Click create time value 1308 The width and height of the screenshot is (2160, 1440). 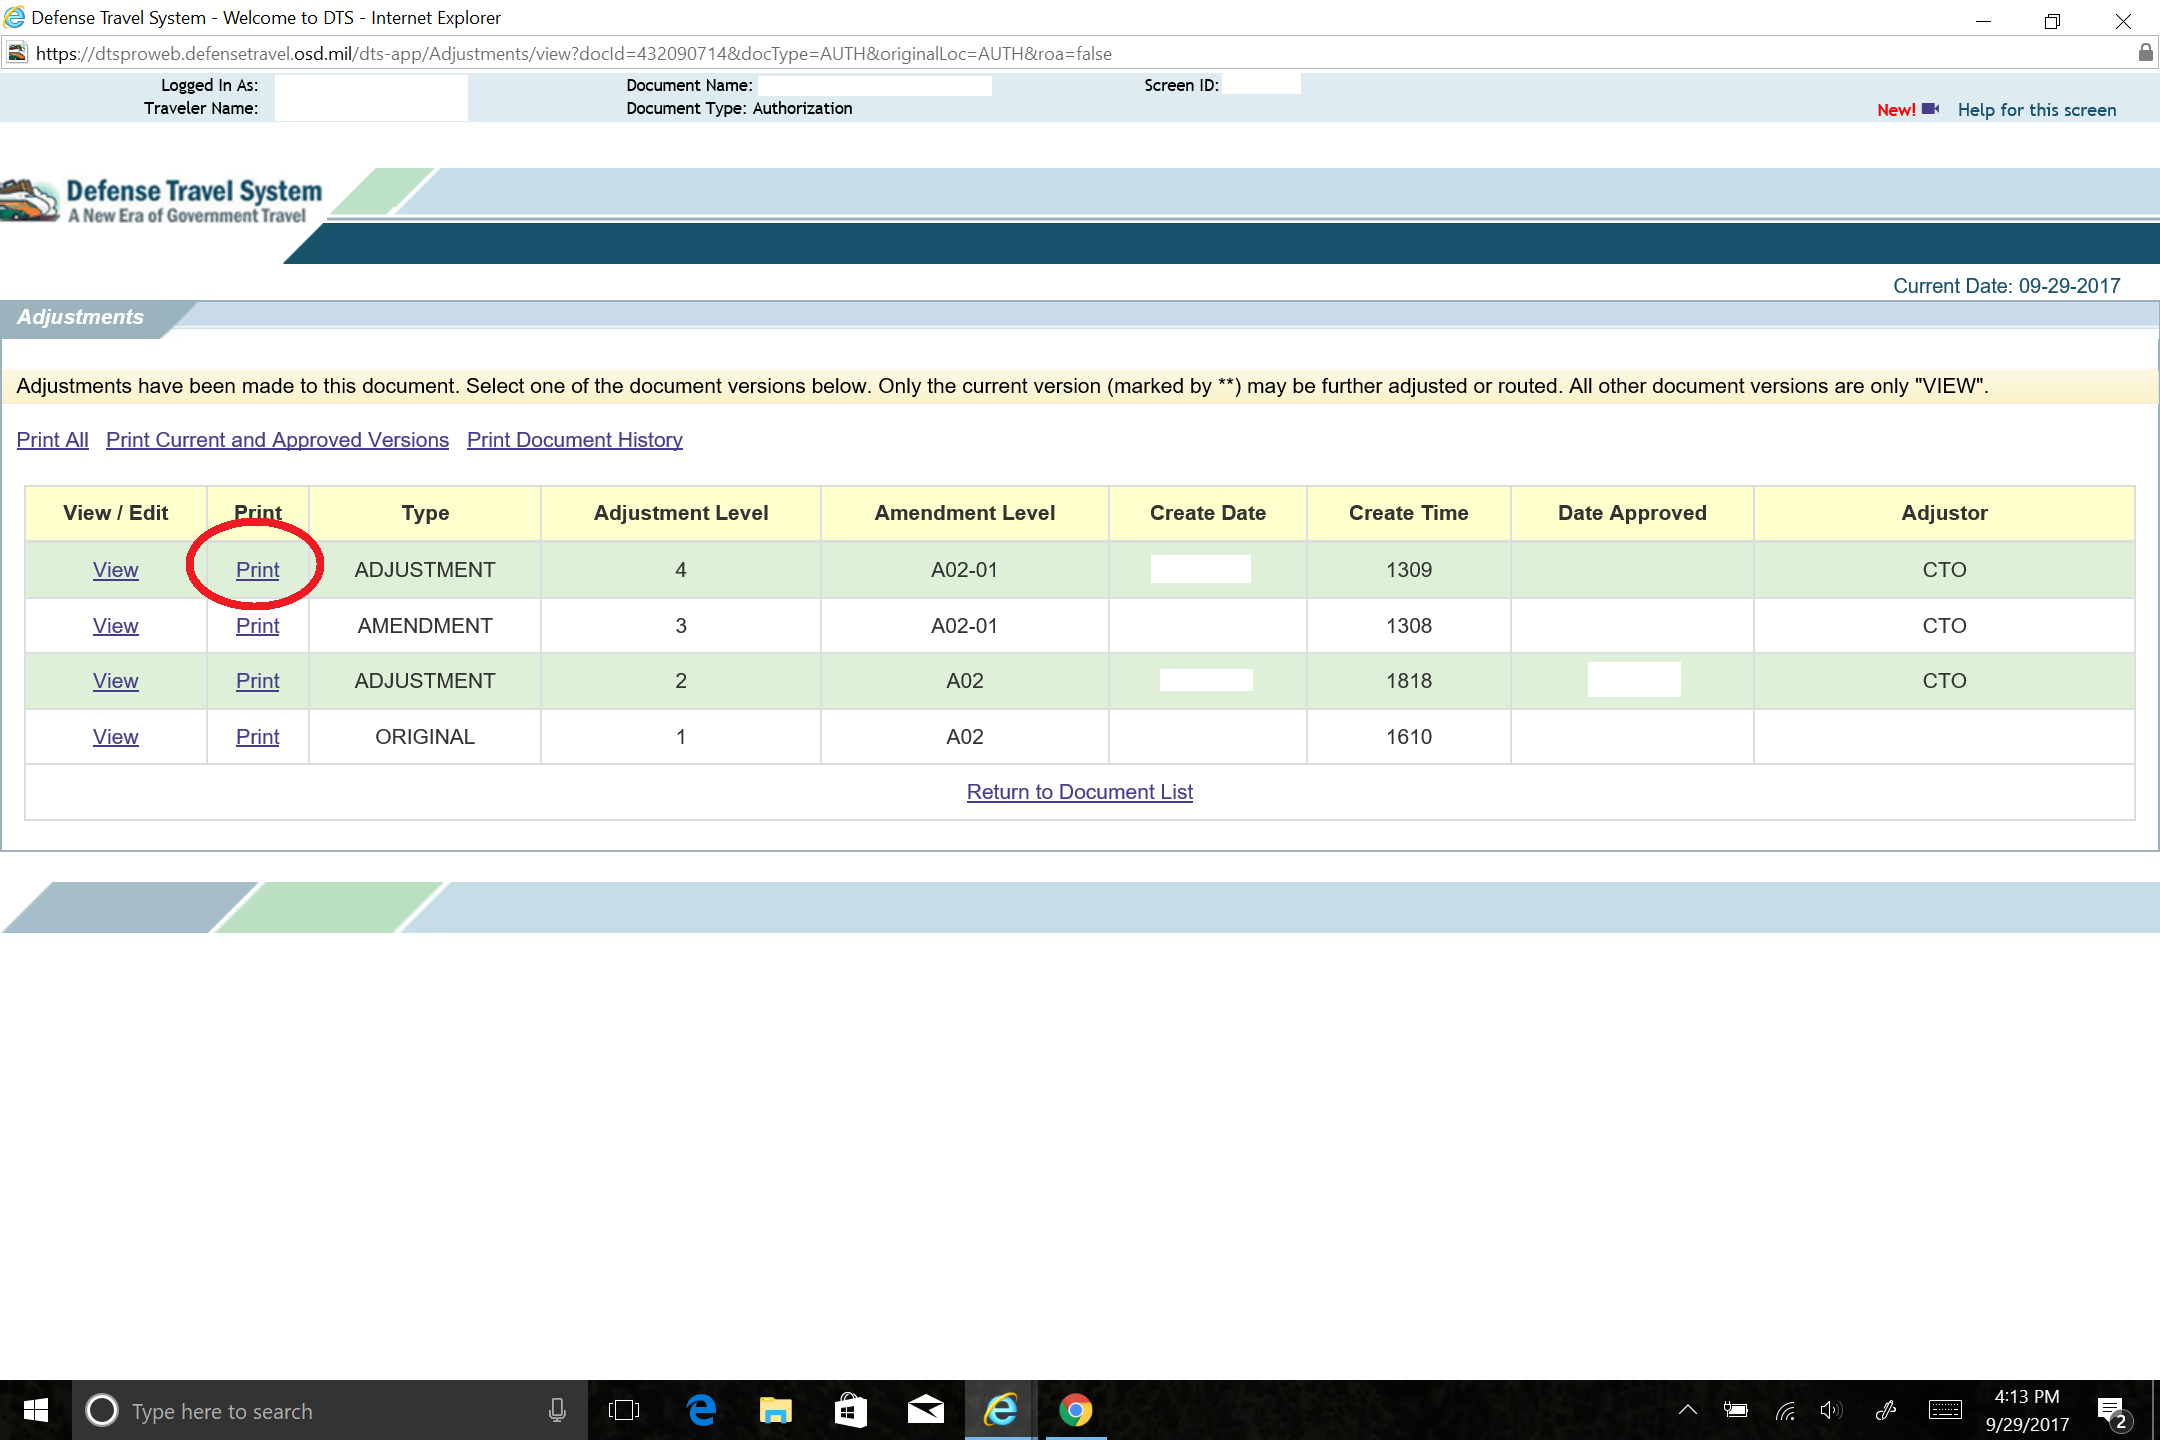1408,626
